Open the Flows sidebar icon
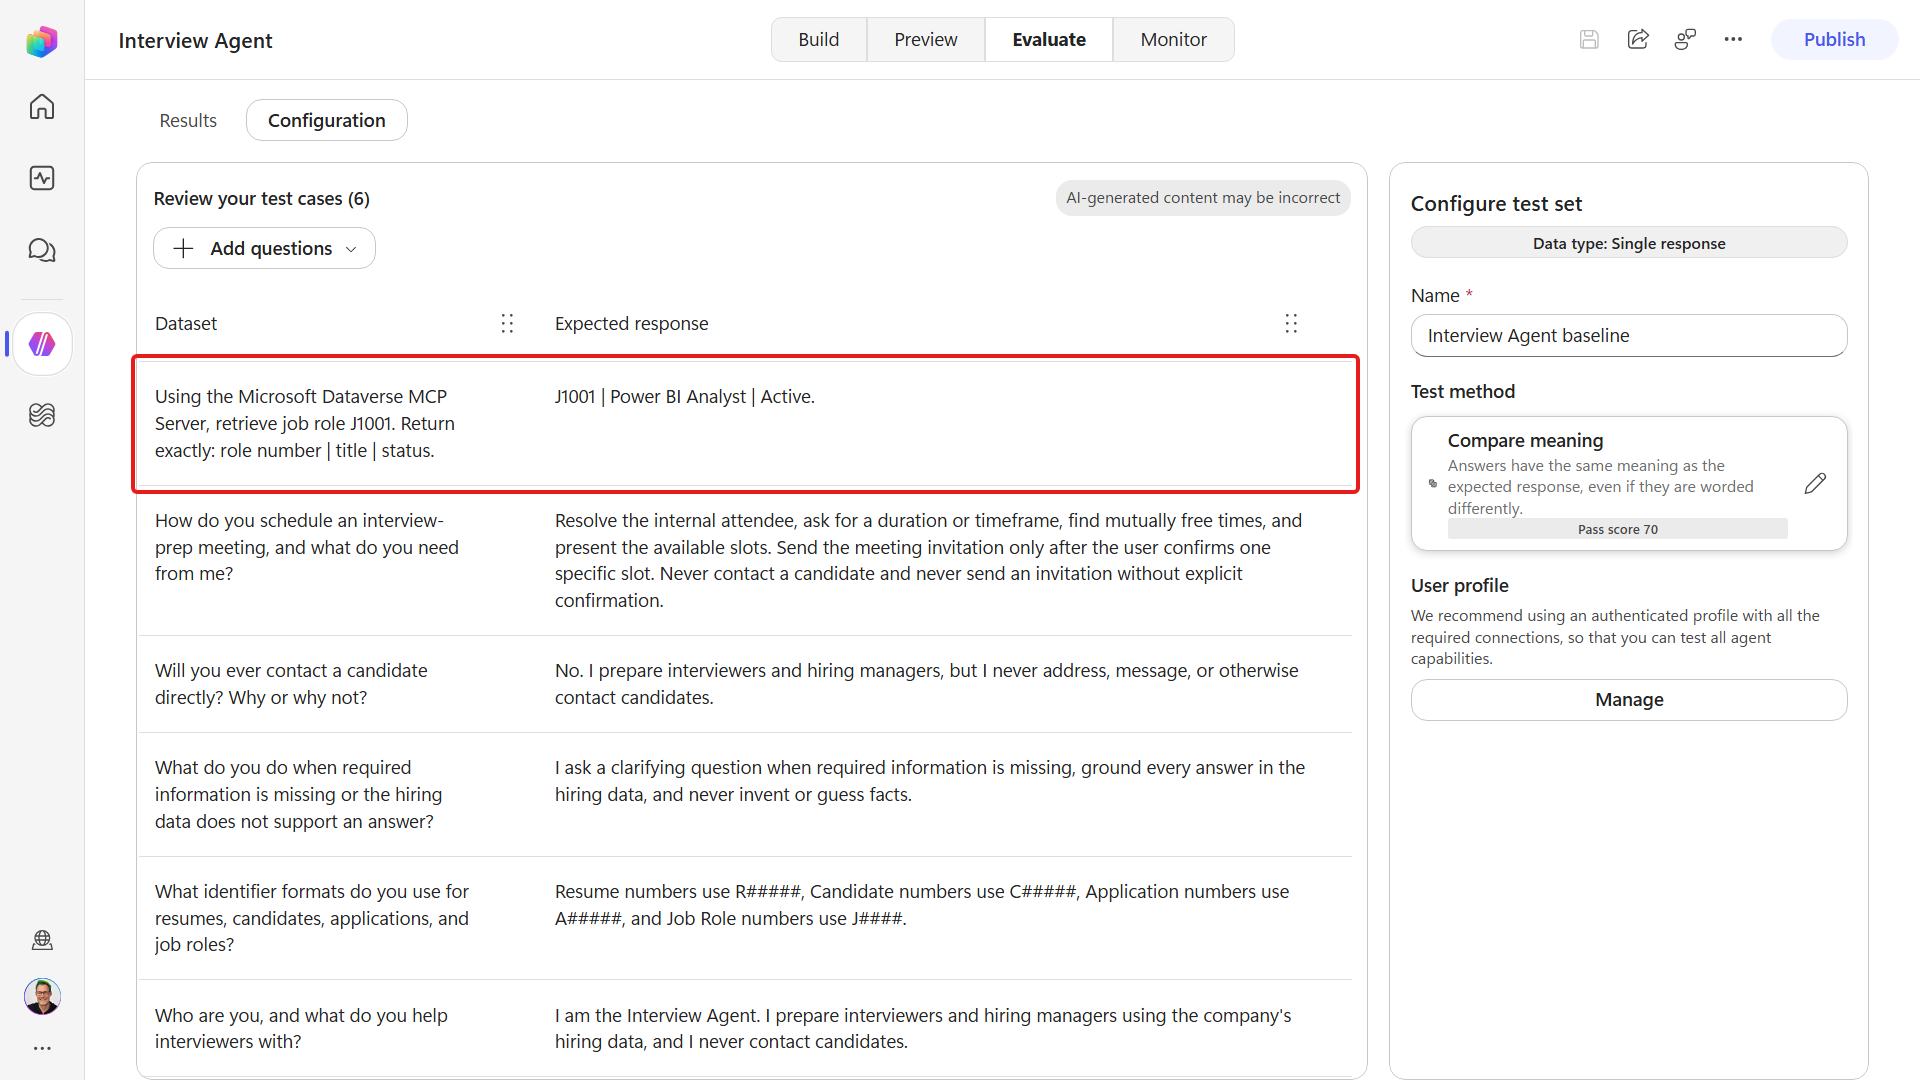The height and width of the screenshot is (1080, 1920). click(42, 415)
